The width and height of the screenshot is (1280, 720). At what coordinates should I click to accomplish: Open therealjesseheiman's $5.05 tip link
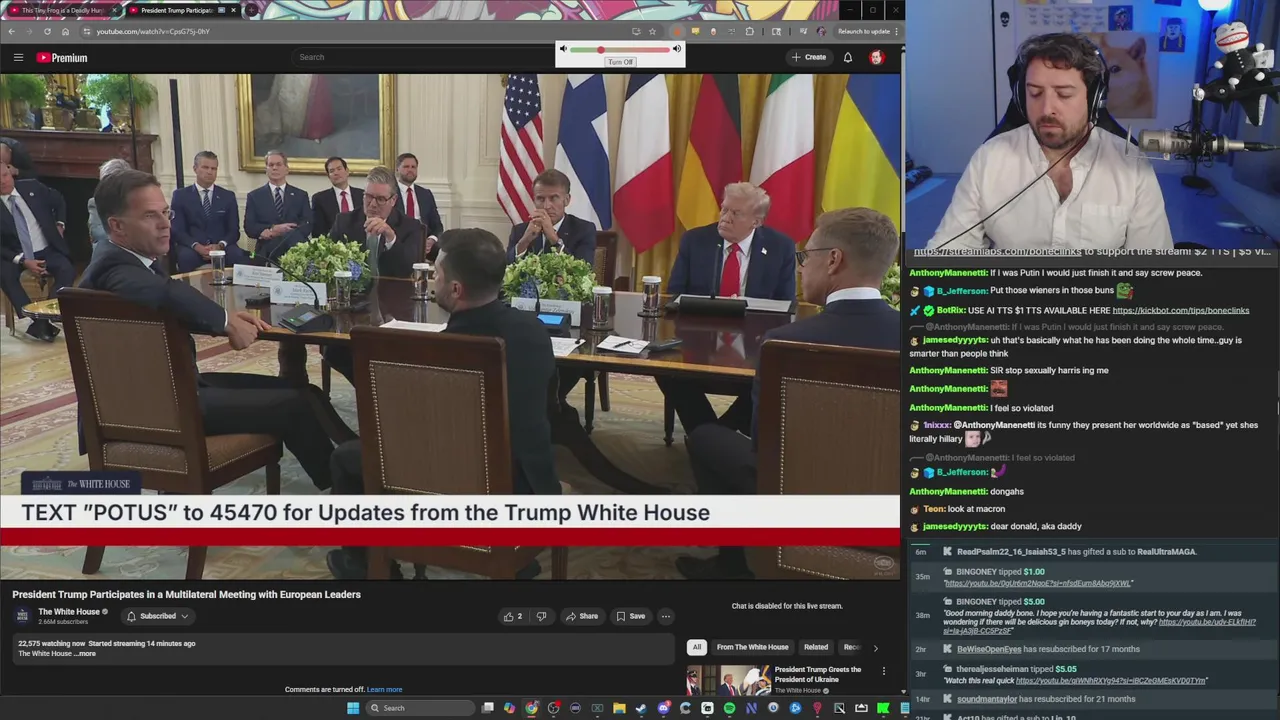(1110, 681)
